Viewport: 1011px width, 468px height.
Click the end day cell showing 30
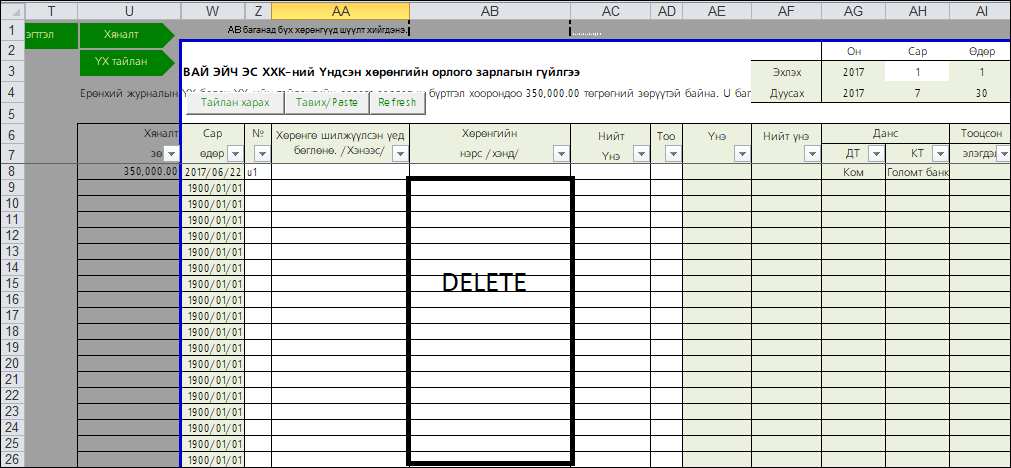tap(980, 93)
